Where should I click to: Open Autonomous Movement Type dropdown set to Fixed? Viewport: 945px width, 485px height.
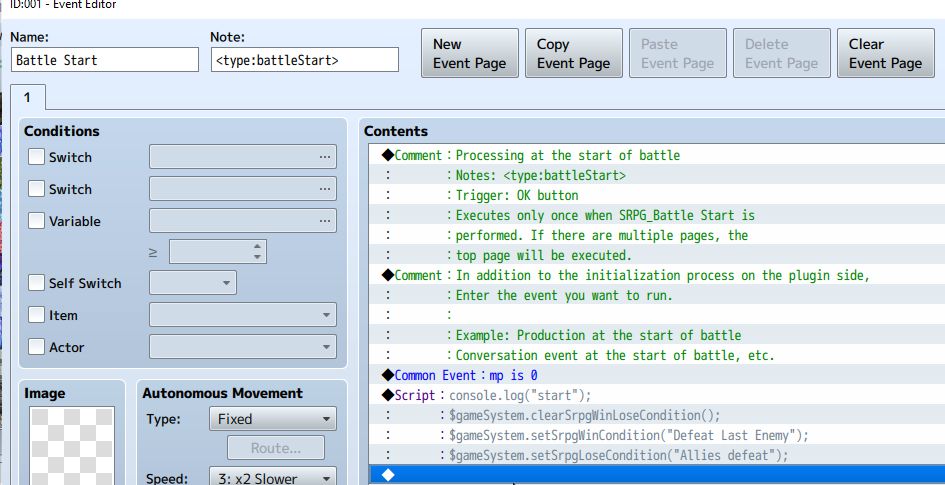[273, 419]
